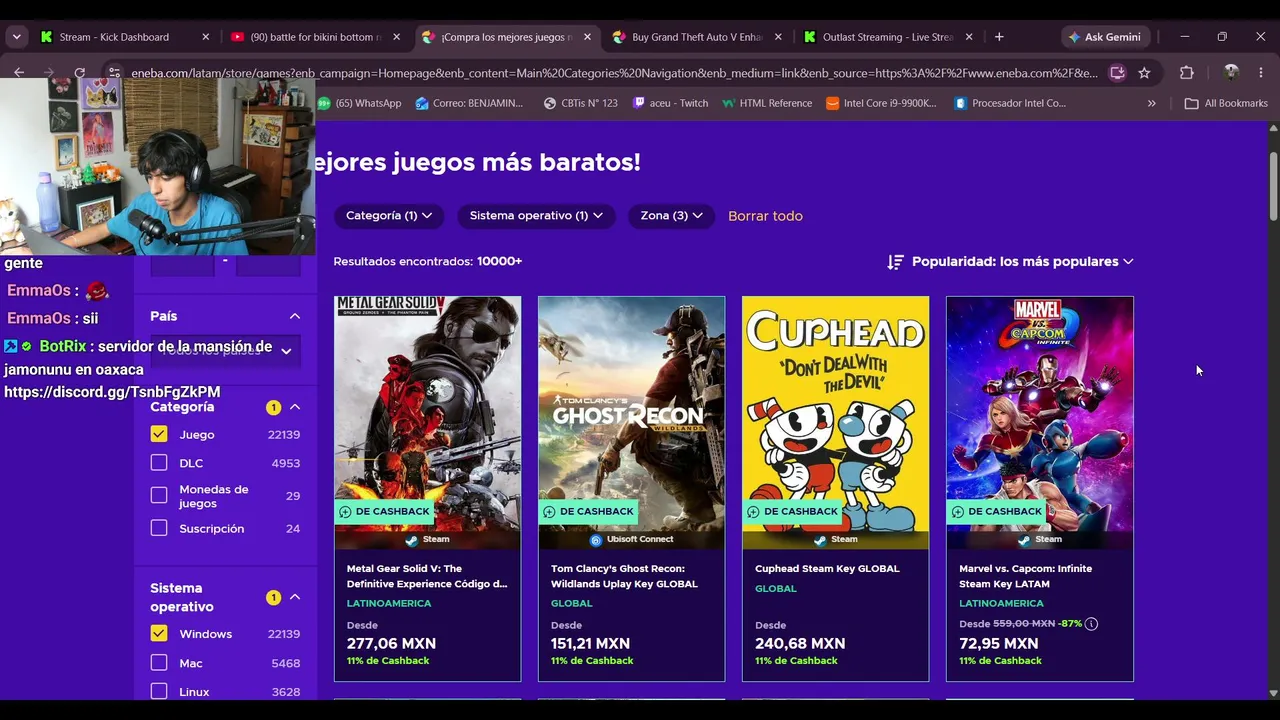Go back to the previous page
1280x720 pixels.
[x=19, y=72]
